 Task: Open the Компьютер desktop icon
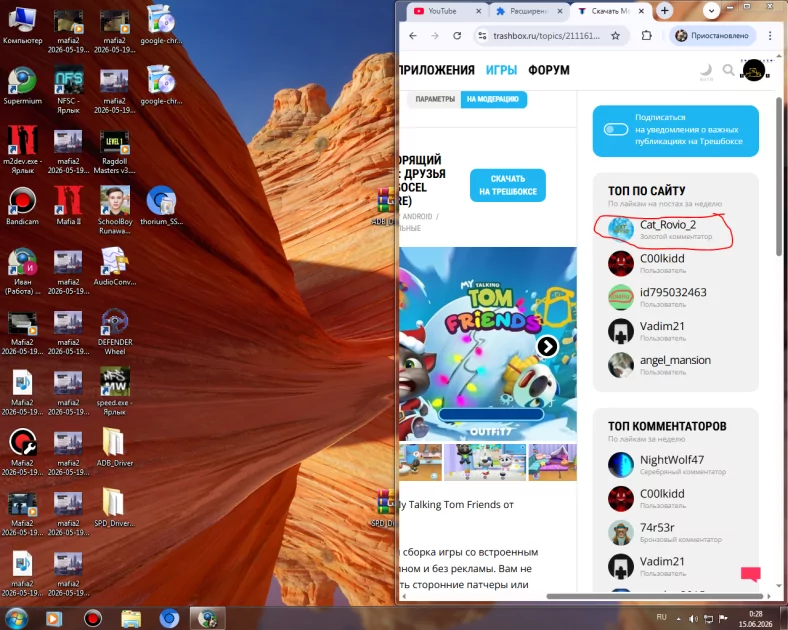(x=22, y=25)
